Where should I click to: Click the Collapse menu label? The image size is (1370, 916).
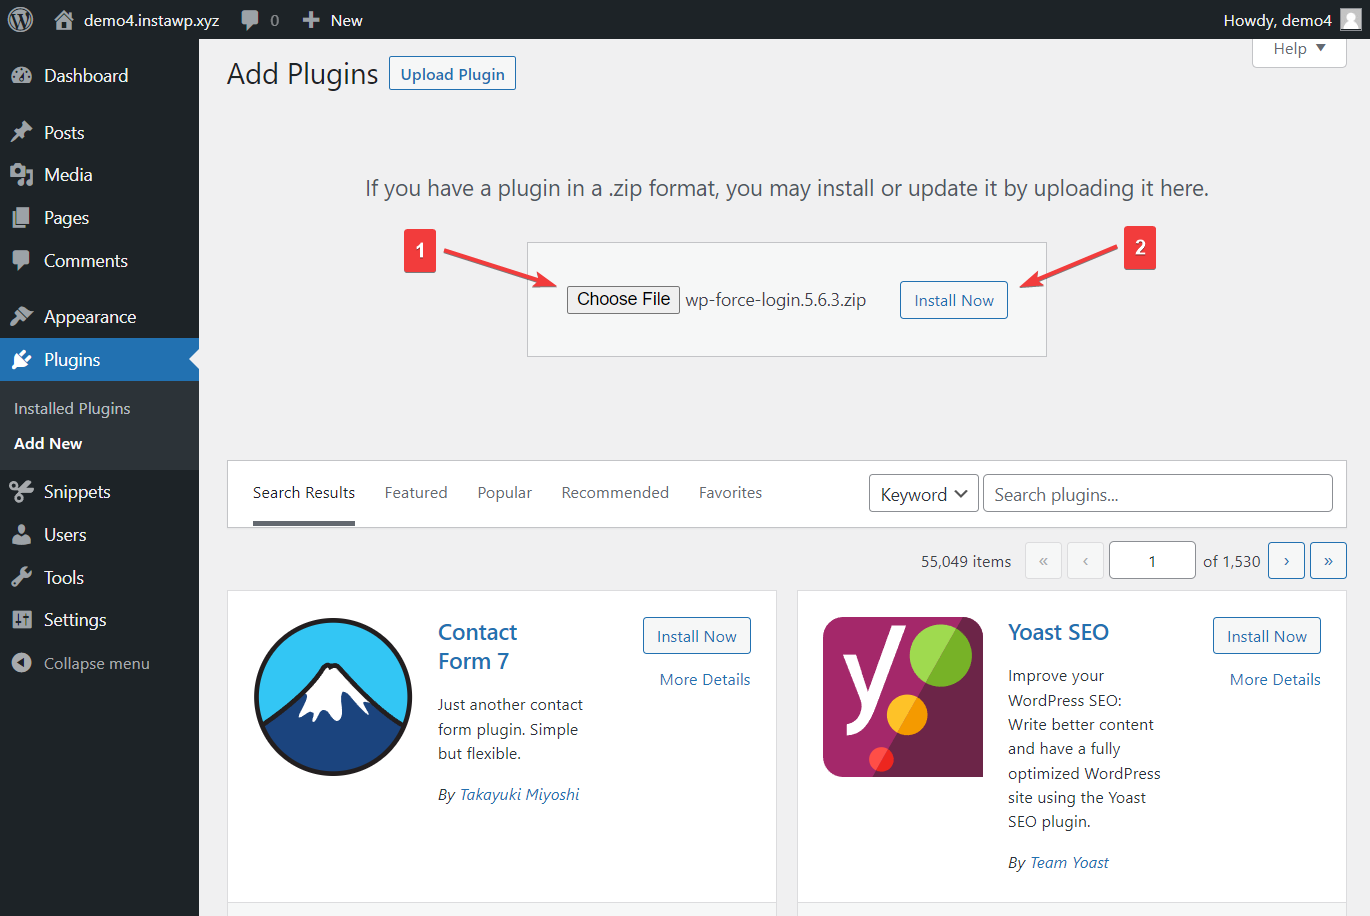97,663
